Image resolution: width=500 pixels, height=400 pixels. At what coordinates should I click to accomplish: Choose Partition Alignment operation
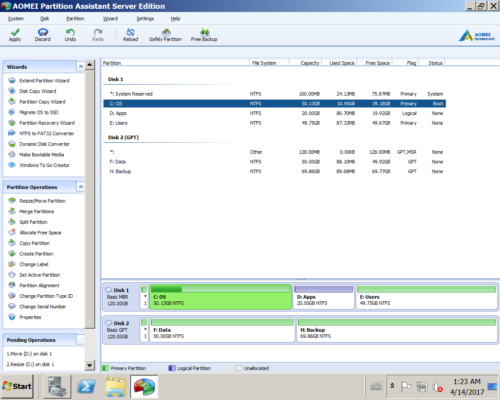[34, 285]
